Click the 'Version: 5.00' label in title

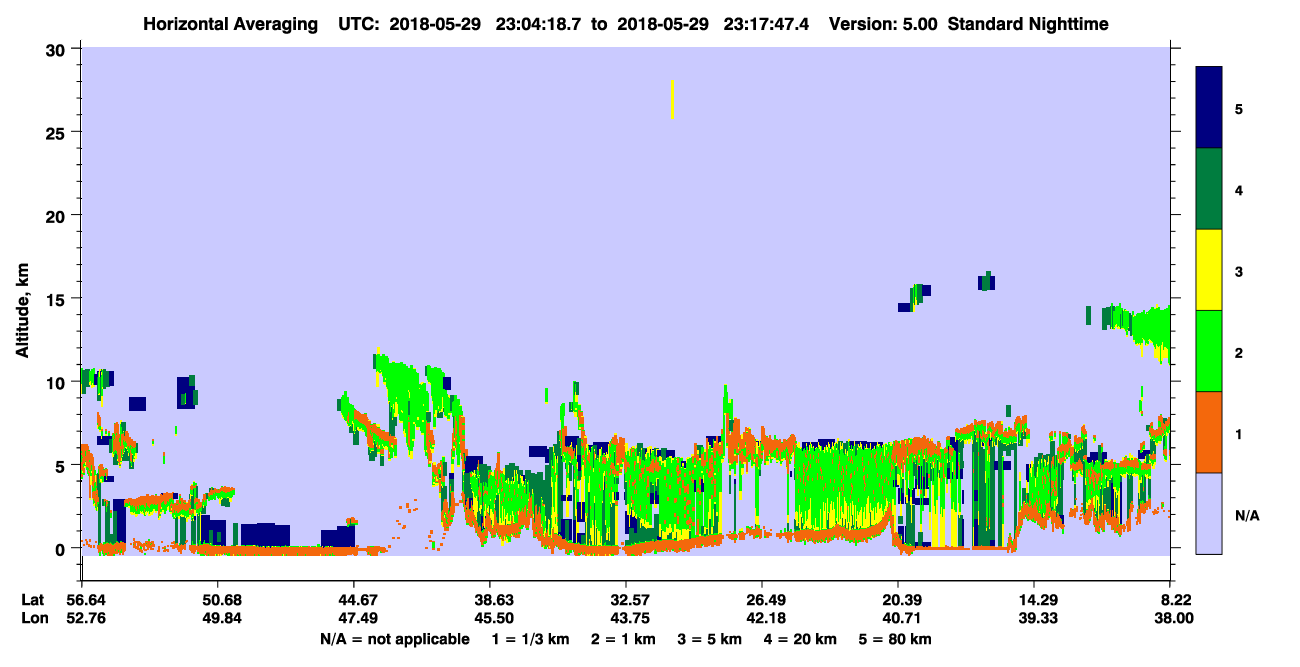(x=883, y=23)
